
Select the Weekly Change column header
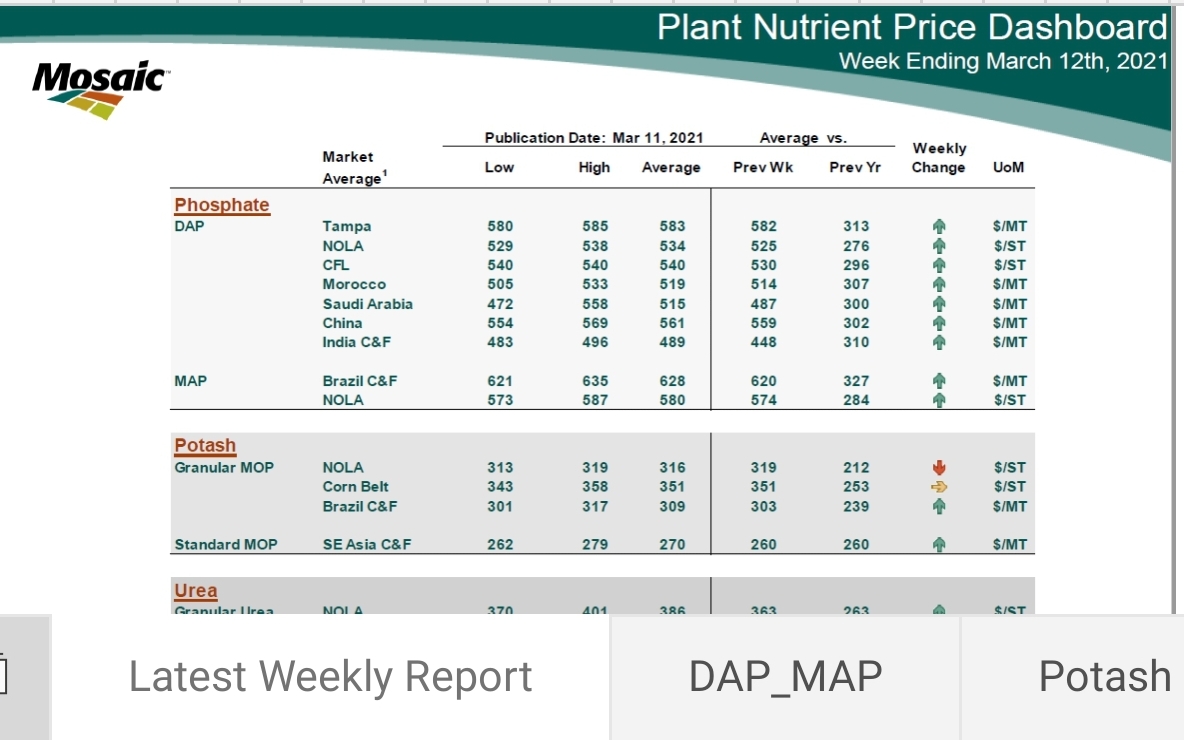coord(939,158)
